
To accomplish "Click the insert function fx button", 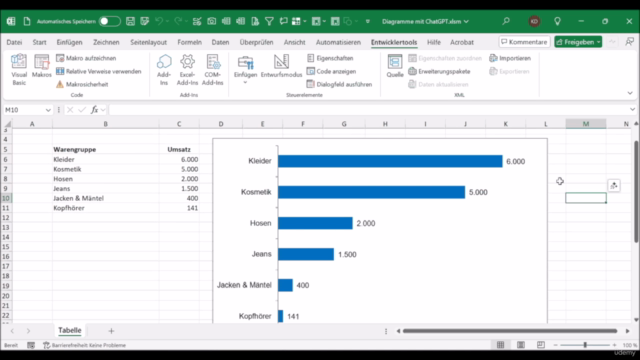I will (94, 109).
